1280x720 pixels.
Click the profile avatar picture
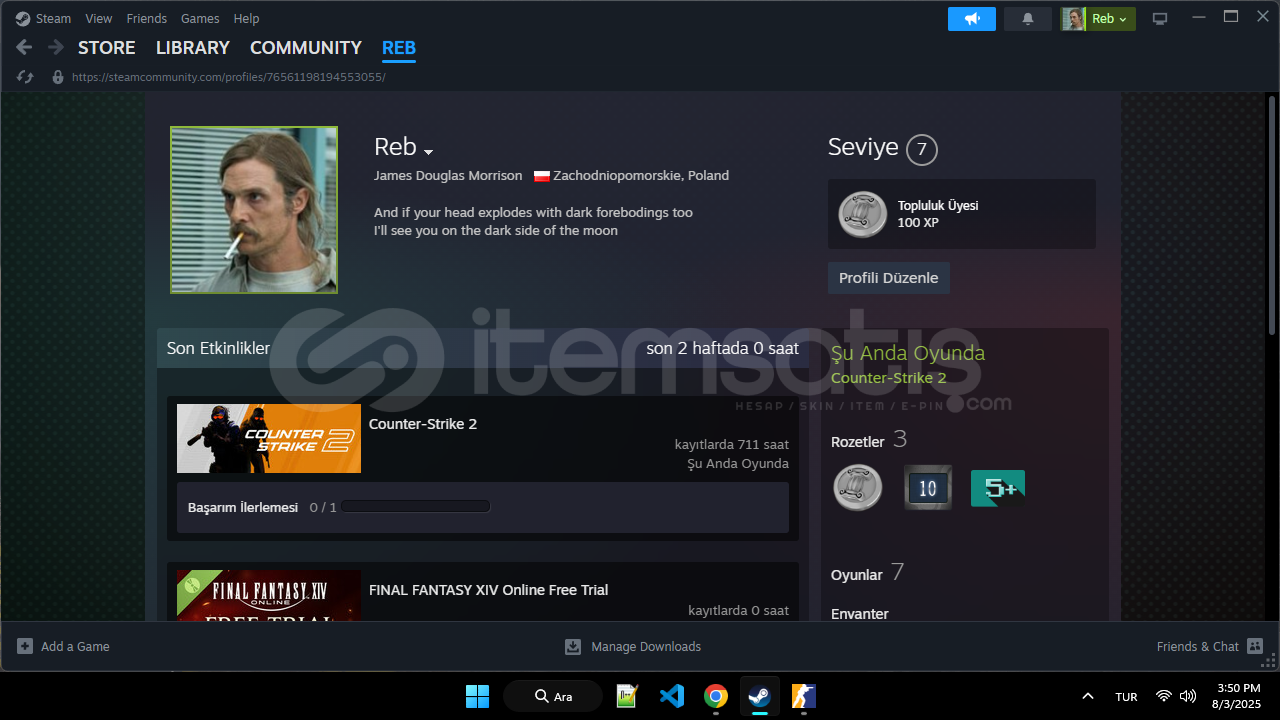tap(254, 210)
